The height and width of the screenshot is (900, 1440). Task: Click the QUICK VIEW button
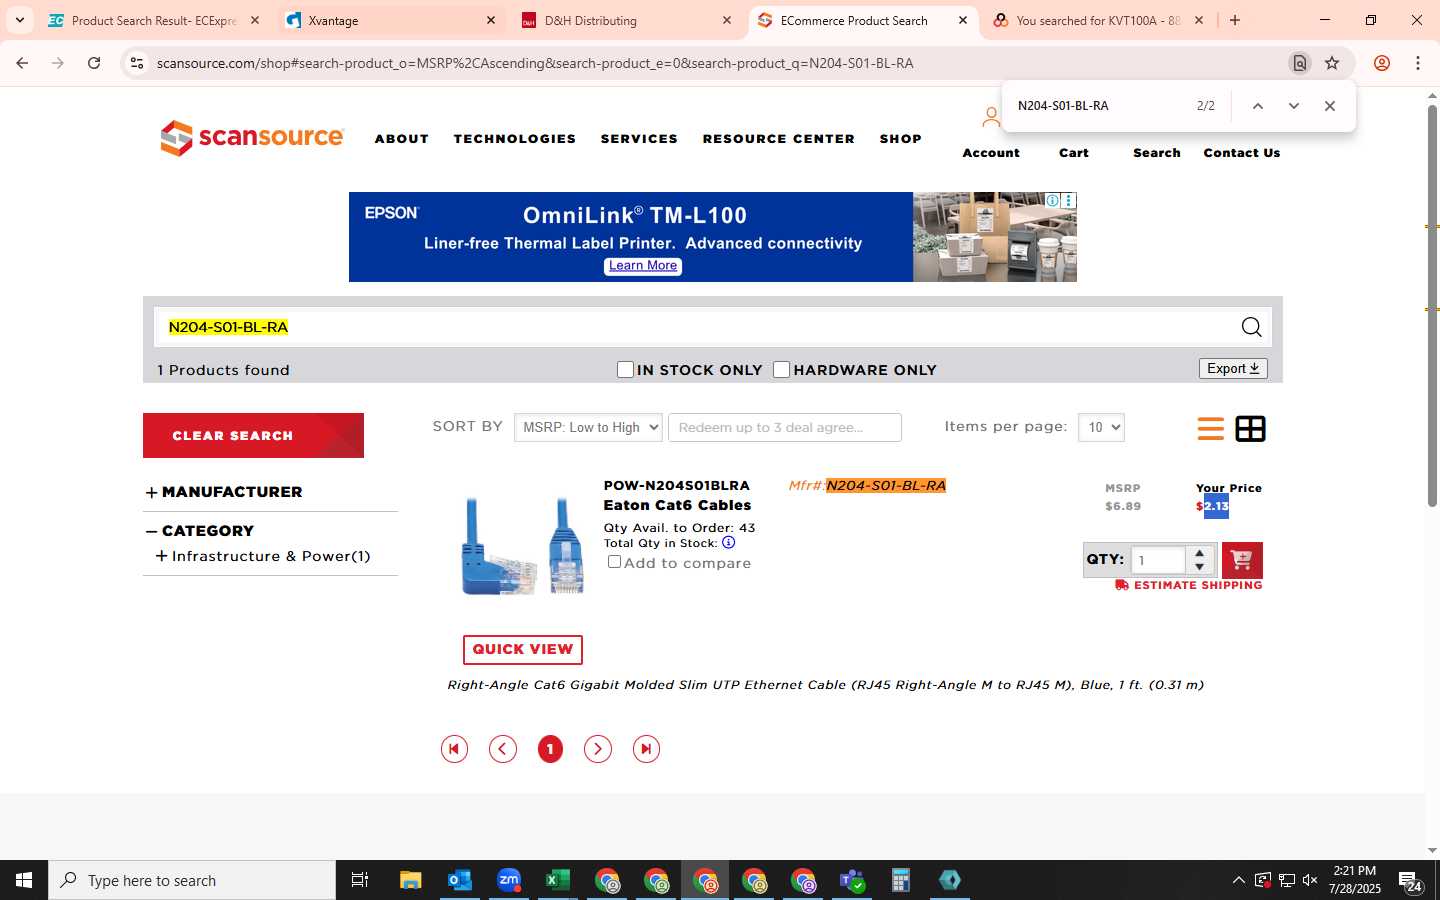[x=523, y=650]
